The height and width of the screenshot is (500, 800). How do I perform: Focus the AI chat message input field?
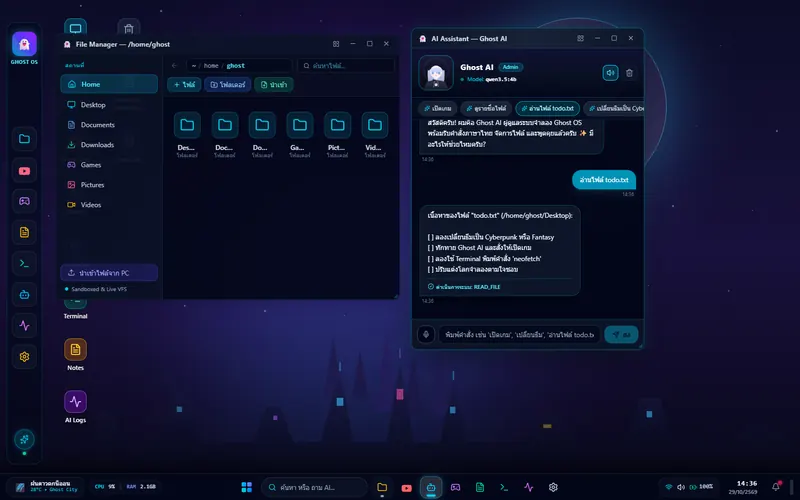tap(519, 335)
